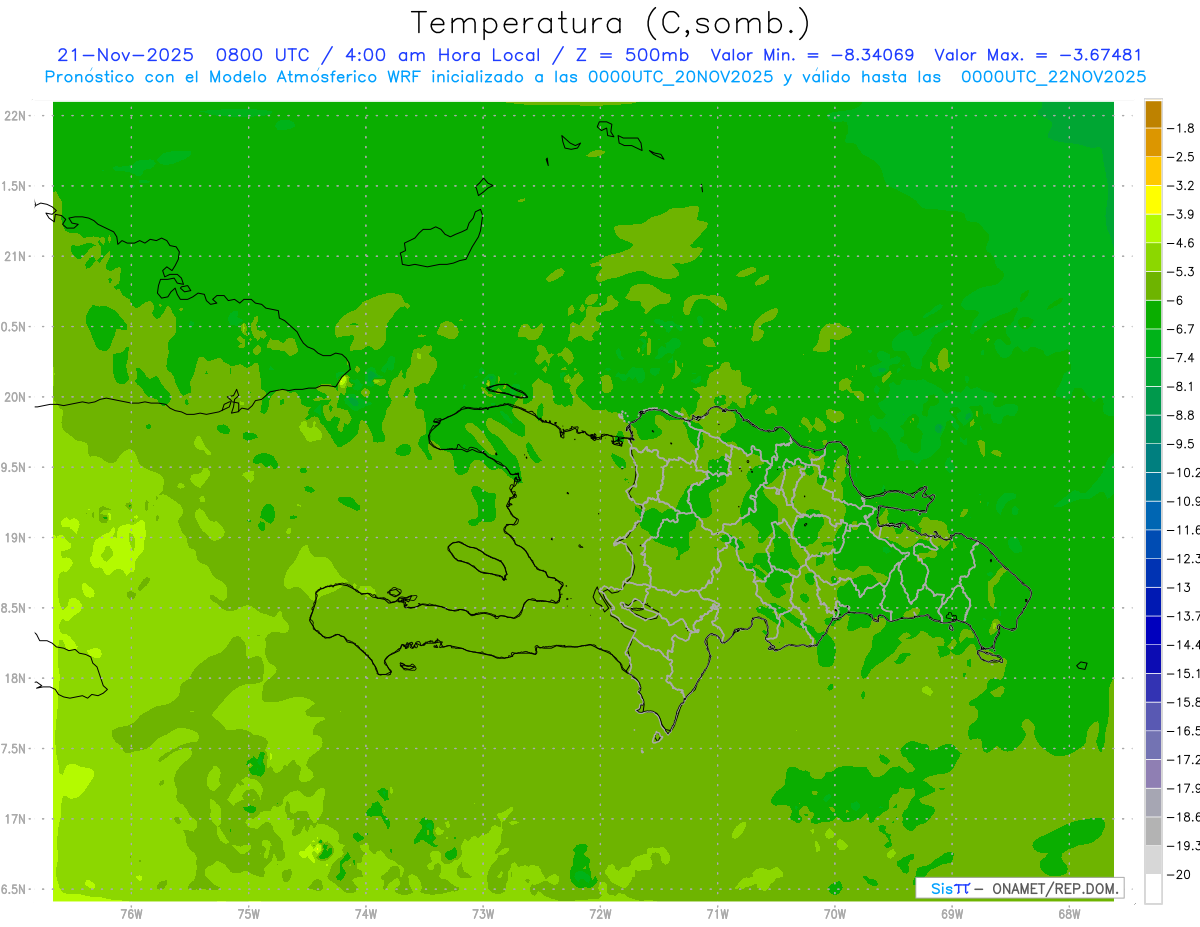The width and height of the screenshot is (1200, 927).
Task: Click the '69W' longitude axis label
Action: pos(952,913)
